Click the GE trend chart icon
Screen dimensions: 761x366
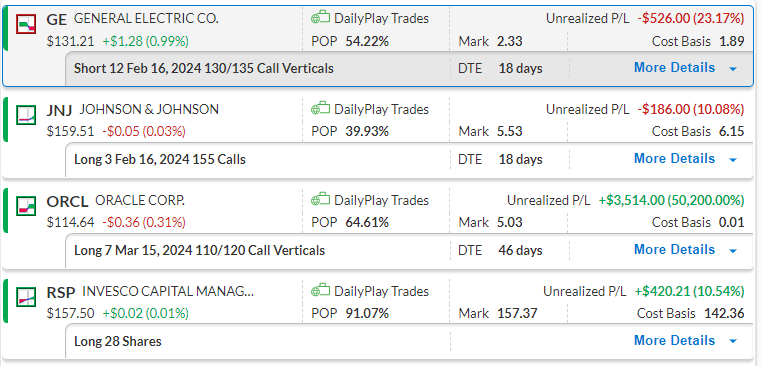pyautogui.click(x=26, y=24)
